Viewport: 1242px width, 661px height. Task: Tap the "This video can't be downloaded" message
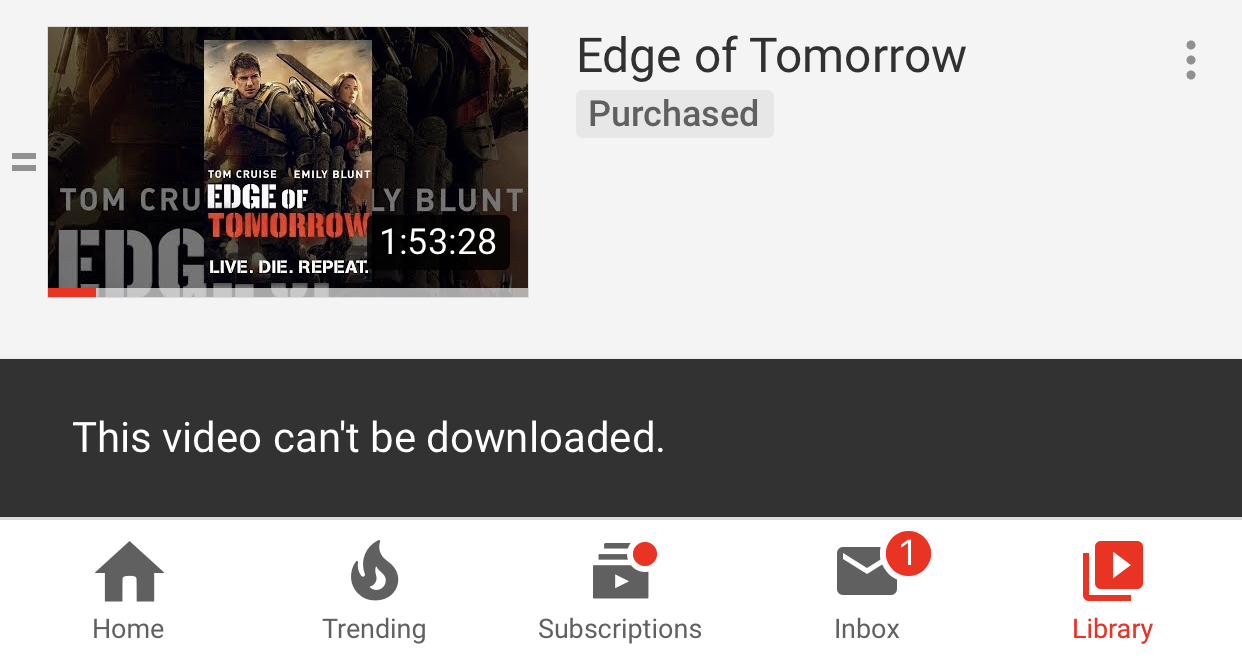(x=369, y=438)
